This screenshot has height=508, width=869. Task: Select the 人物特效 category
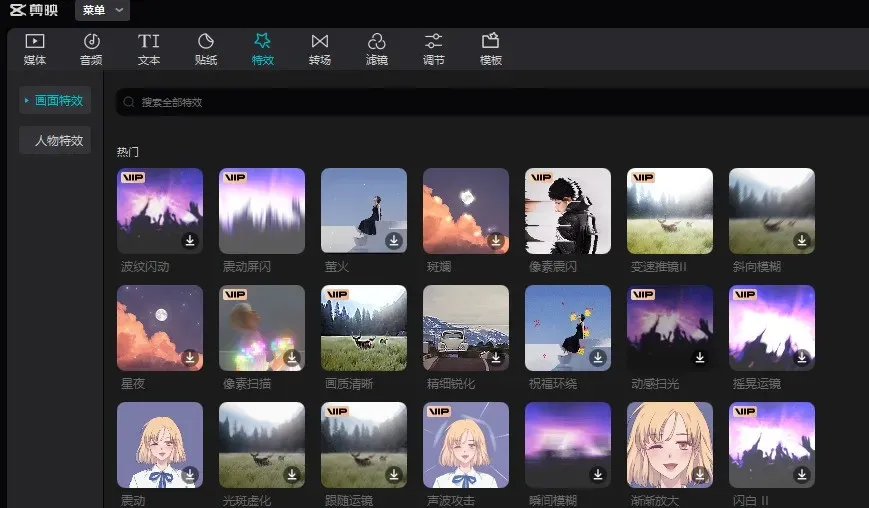[x=55, y=140]
